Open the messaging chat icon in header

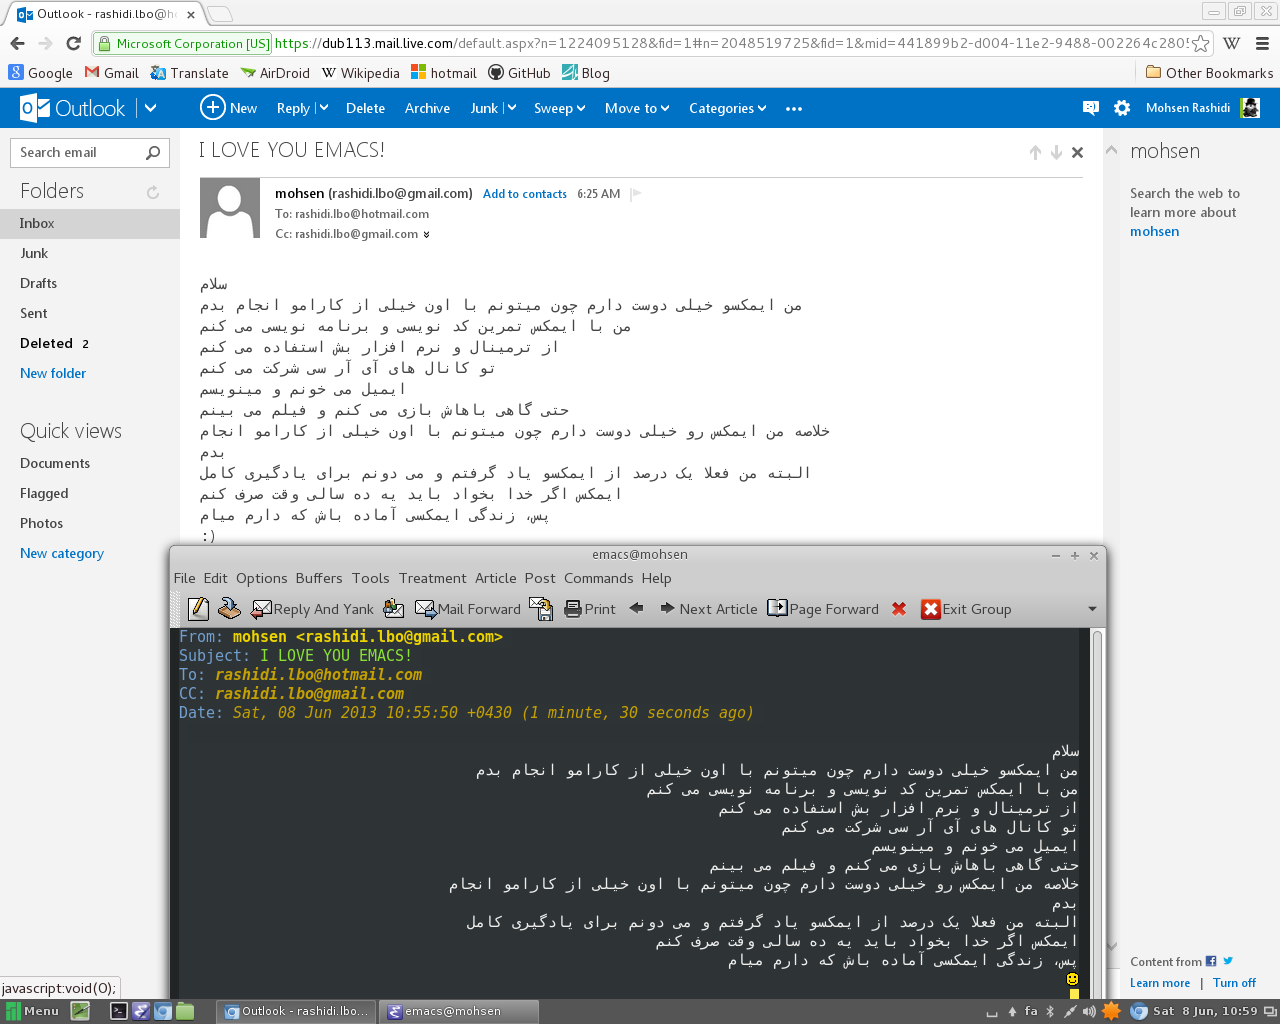[1090, 108]
